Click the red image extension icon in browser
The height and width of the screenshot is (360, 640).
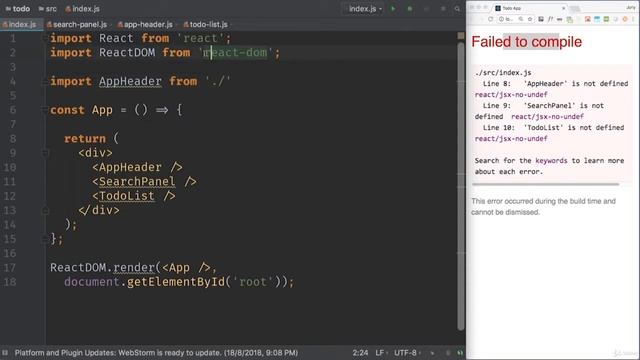[x=588, y=19]
